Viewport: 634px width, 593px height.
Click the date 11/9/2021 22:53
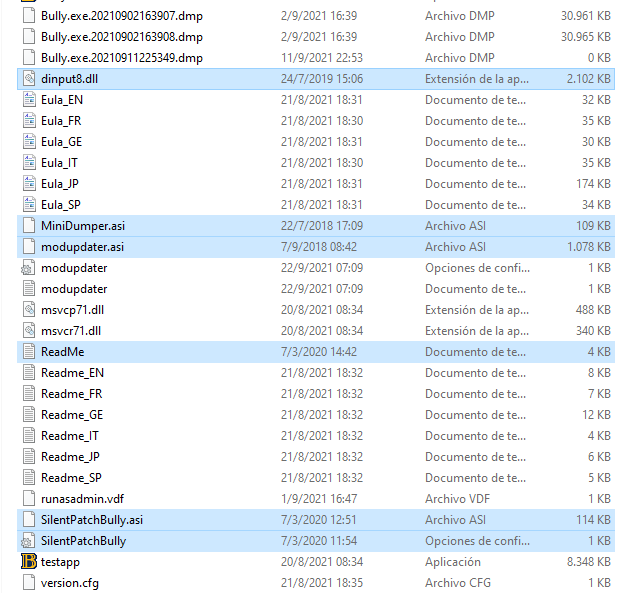[322, 58]
